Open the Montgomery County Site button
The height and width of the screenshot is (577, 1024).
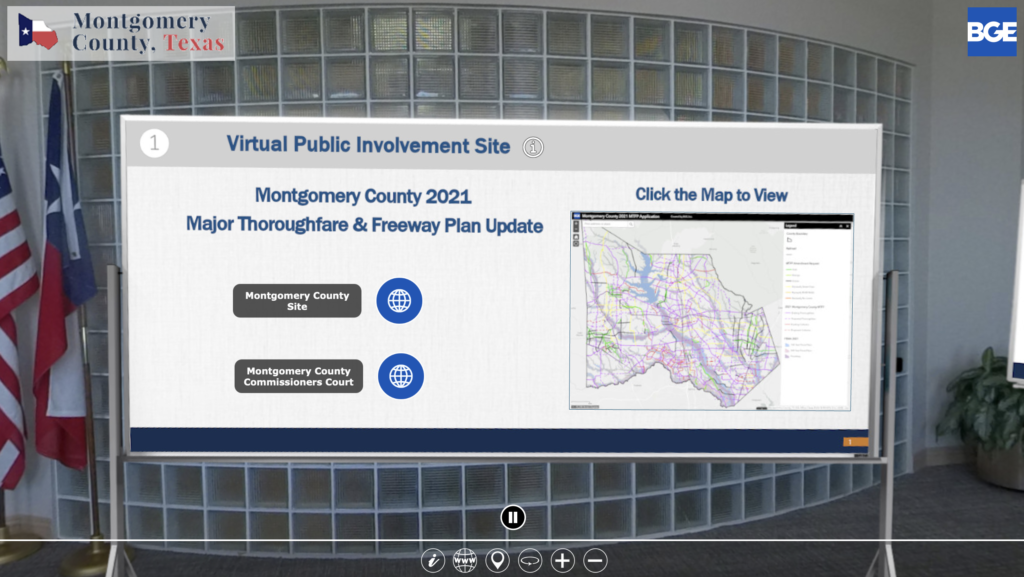[x=297, y=301]
